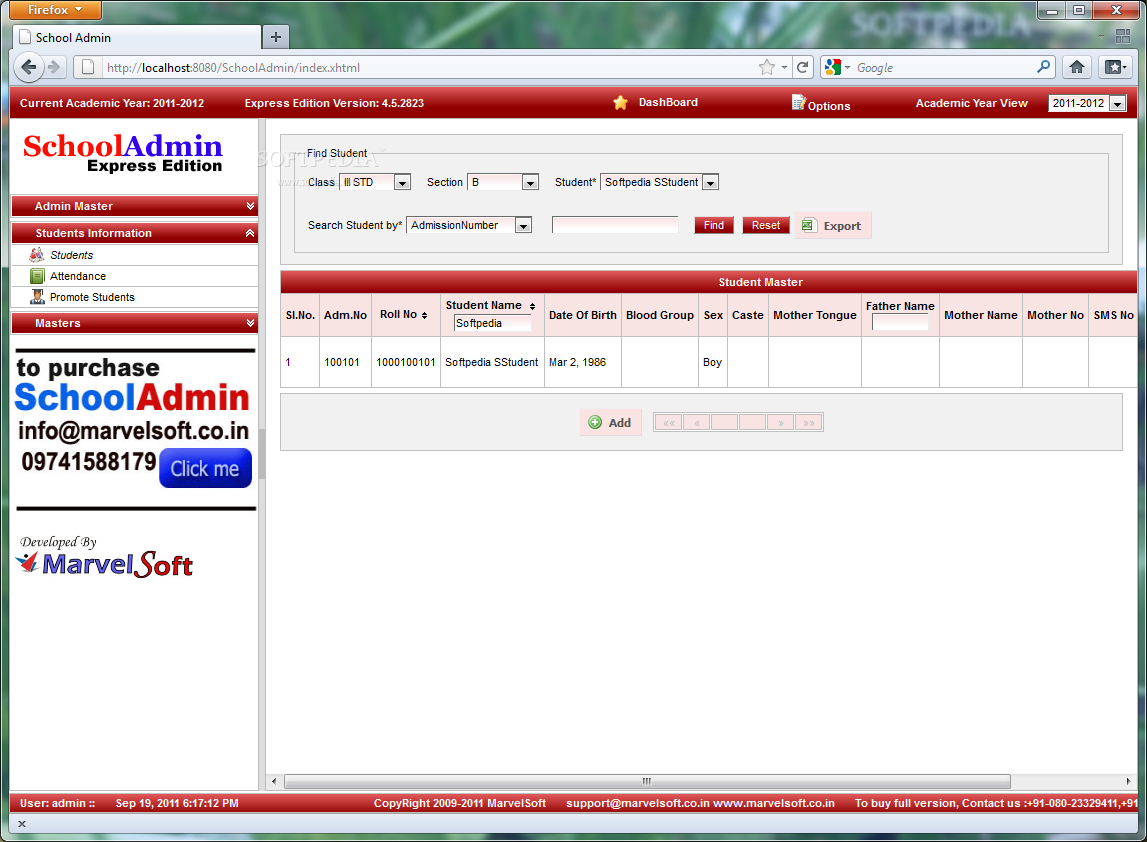Click the Attendance book icon
Viewport: 1147px width, 842px height.
click(37, 276)
